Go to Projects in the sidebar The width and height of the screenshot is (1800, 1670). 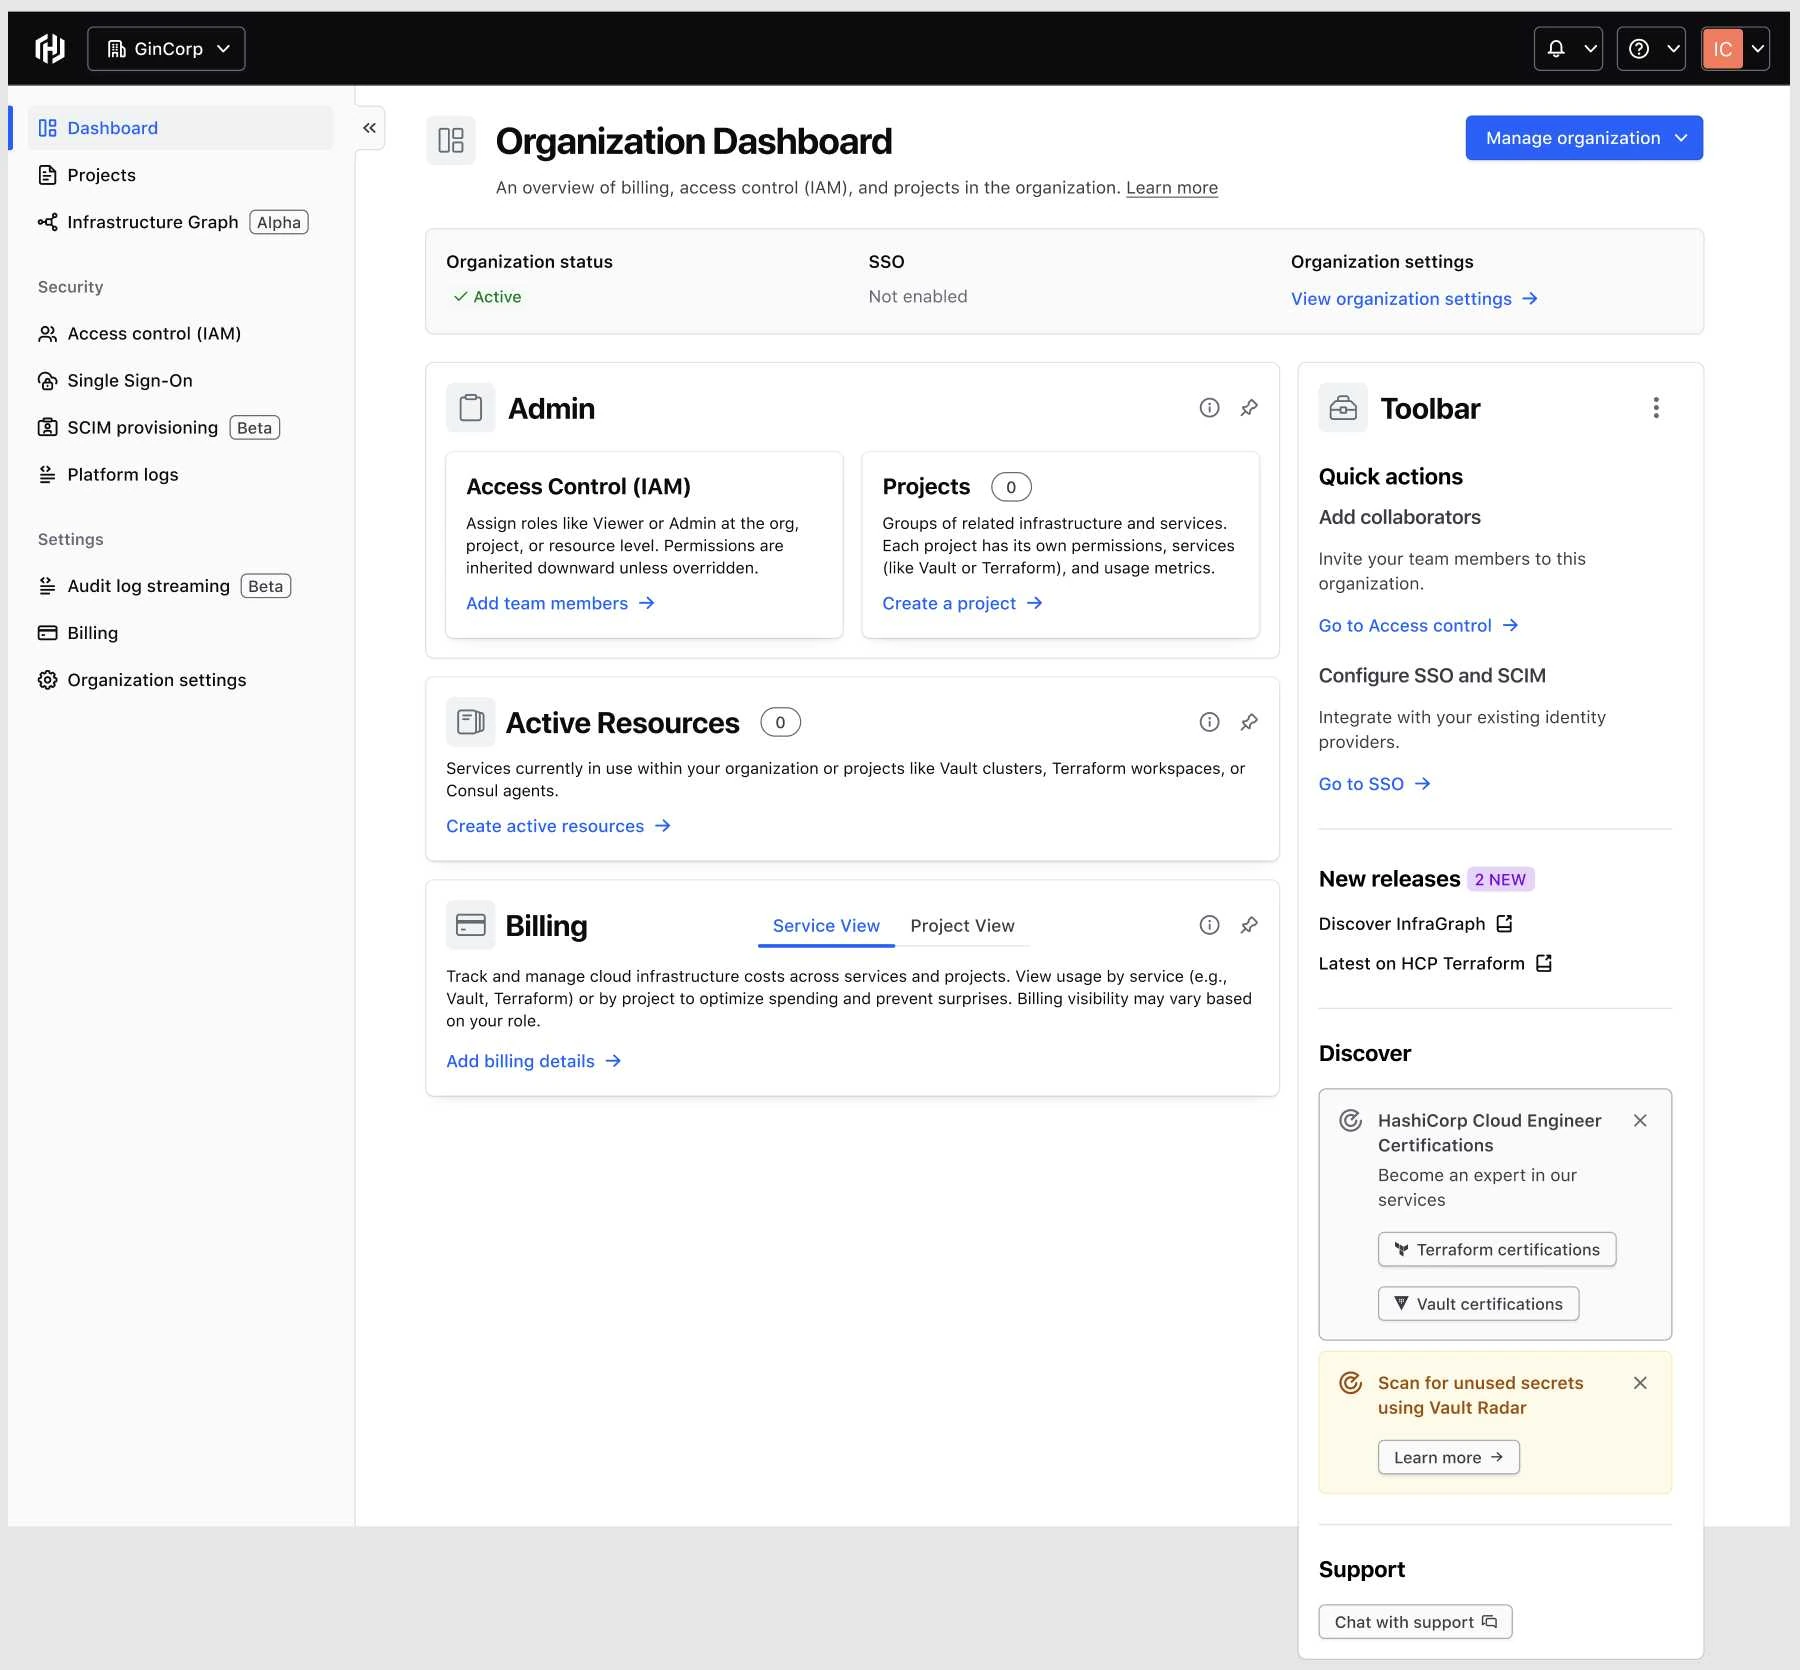(180, 175)
